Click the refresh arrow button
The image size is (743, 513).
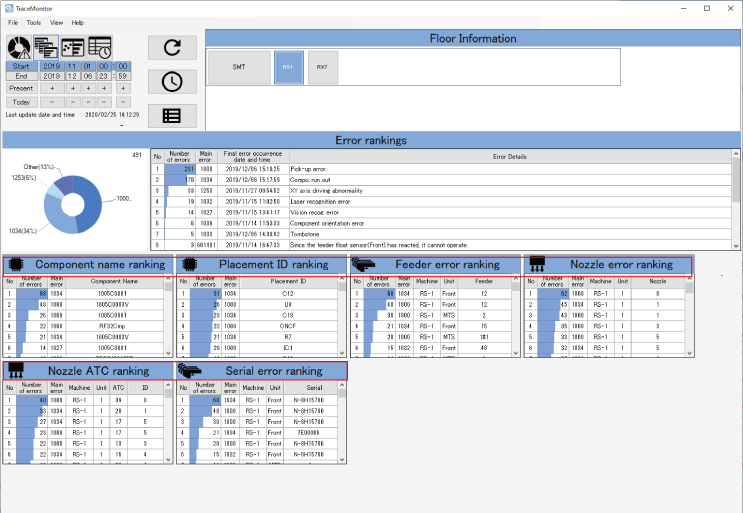coord(172,47)
